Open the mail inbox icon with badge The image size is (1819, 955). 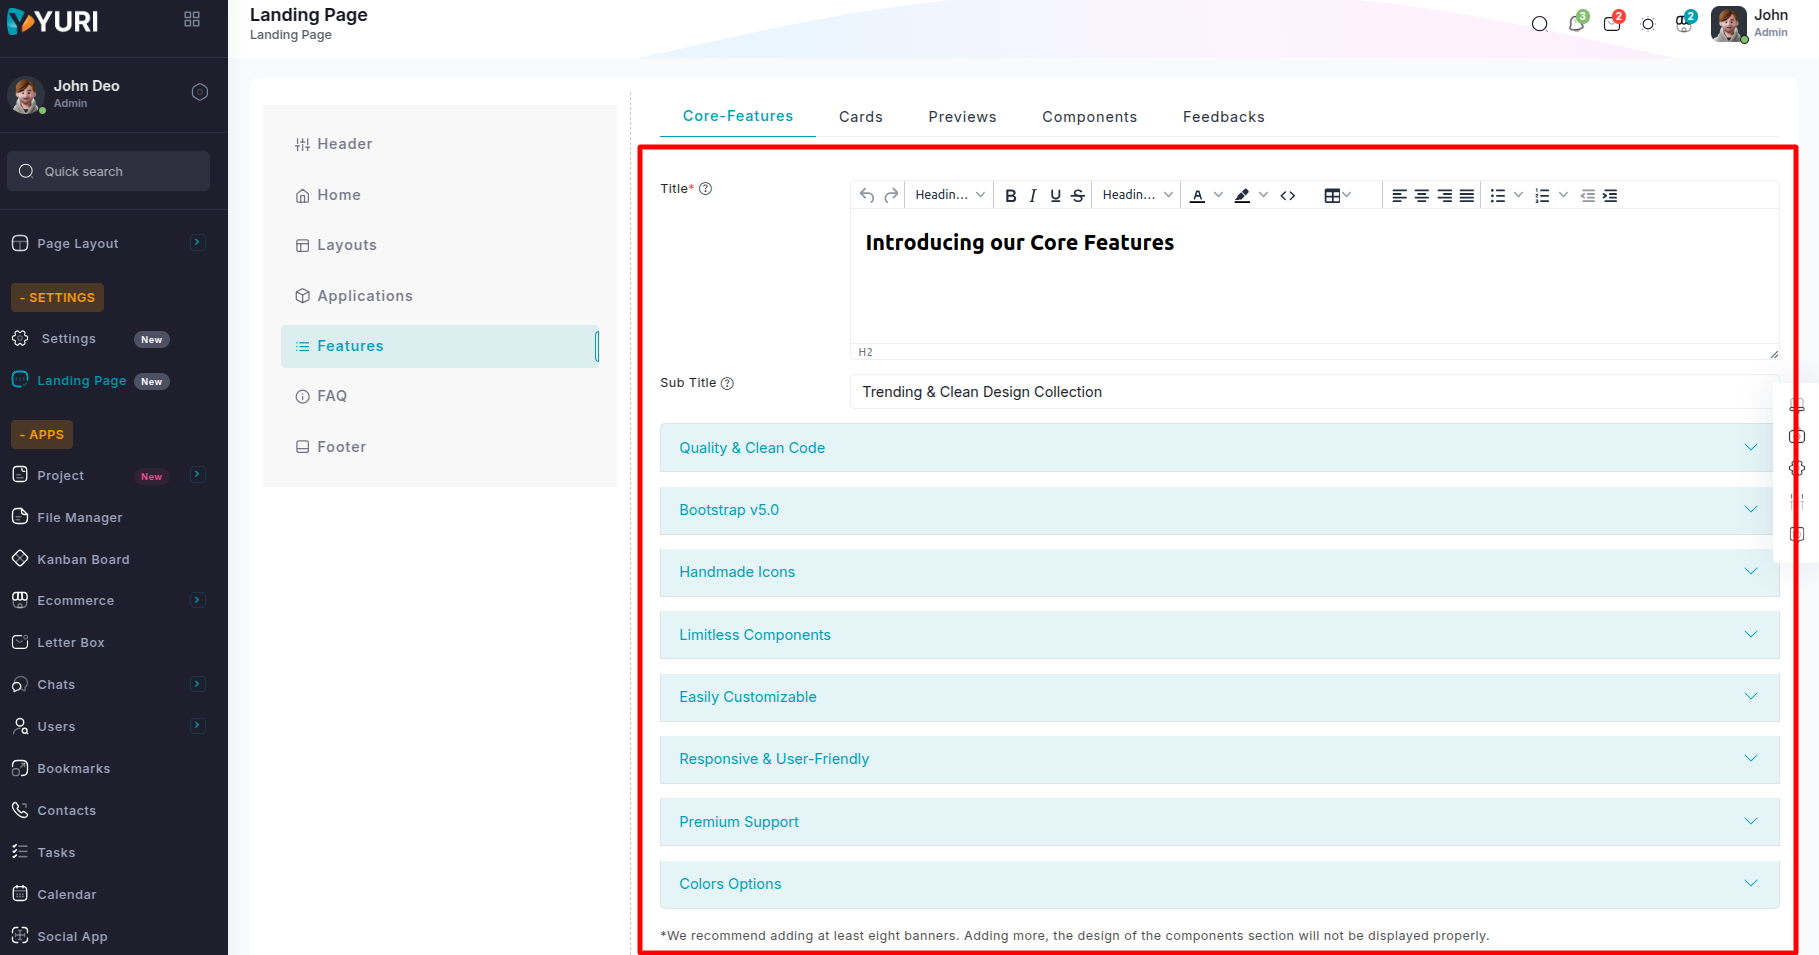(x=1612, y=23)
